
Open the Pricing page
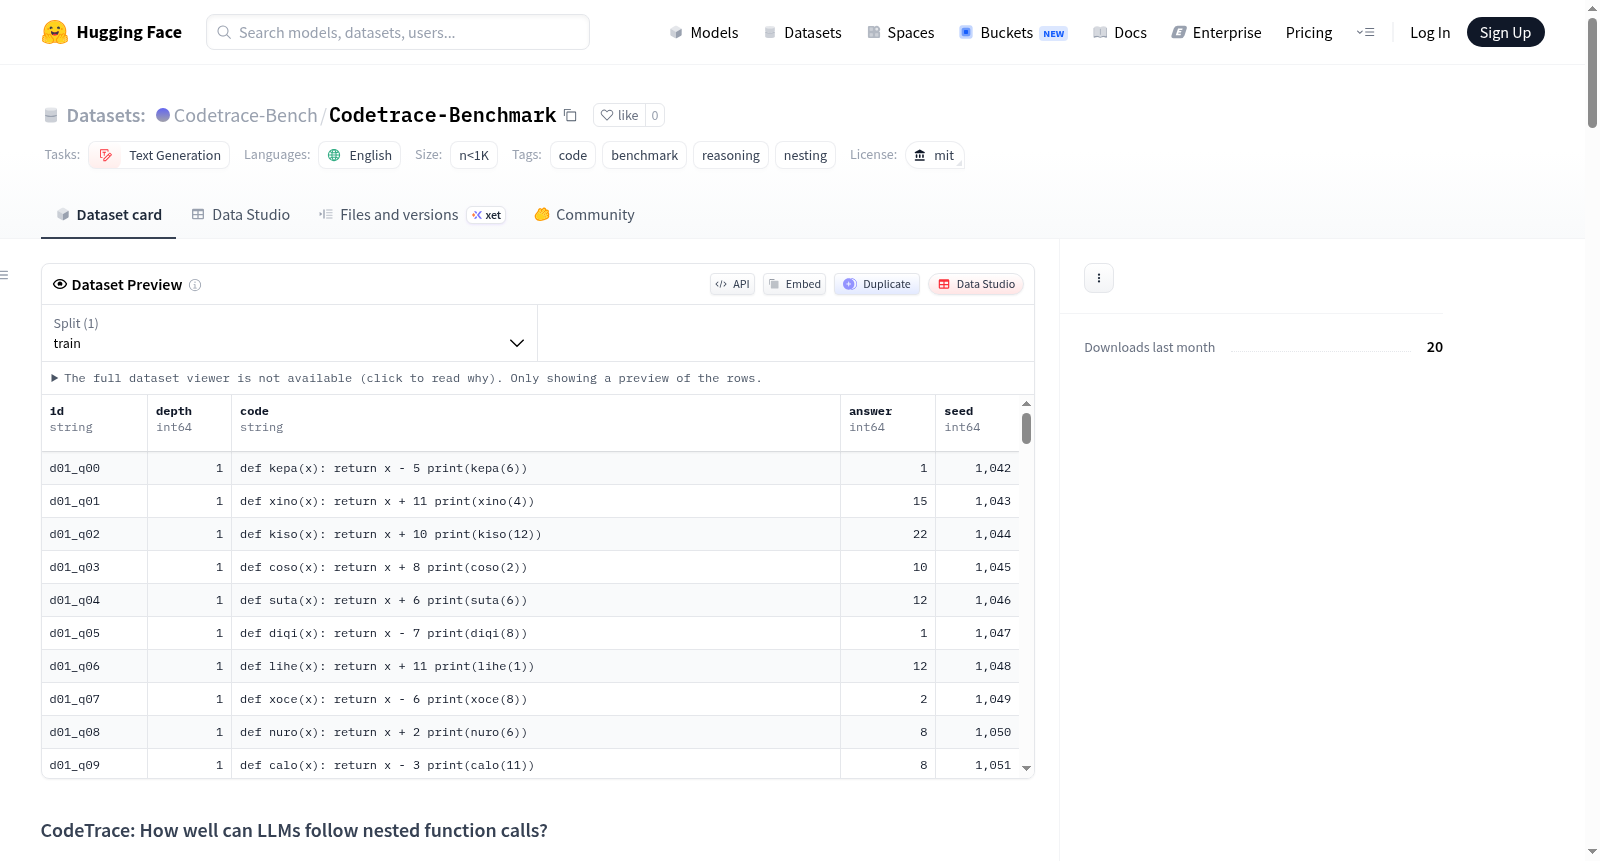[x=1309, y=32]
